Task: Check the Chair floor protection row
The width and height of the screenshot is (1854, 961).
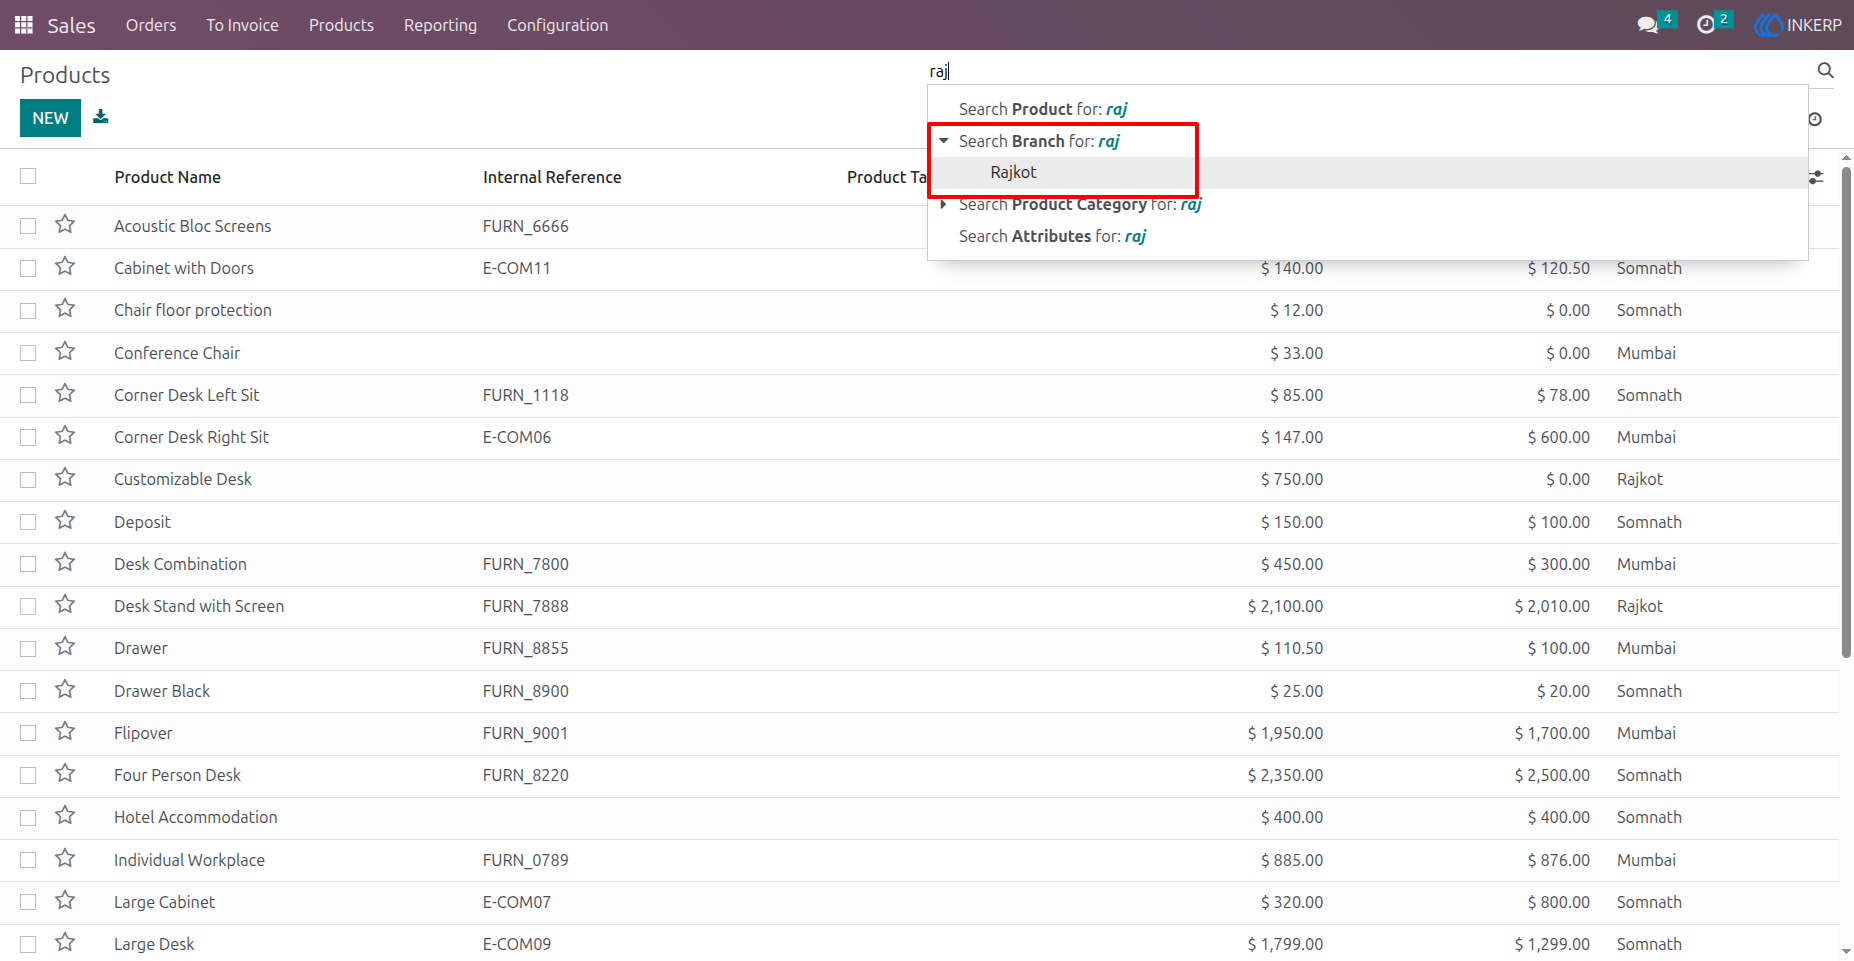Action: tap(28, 311)
